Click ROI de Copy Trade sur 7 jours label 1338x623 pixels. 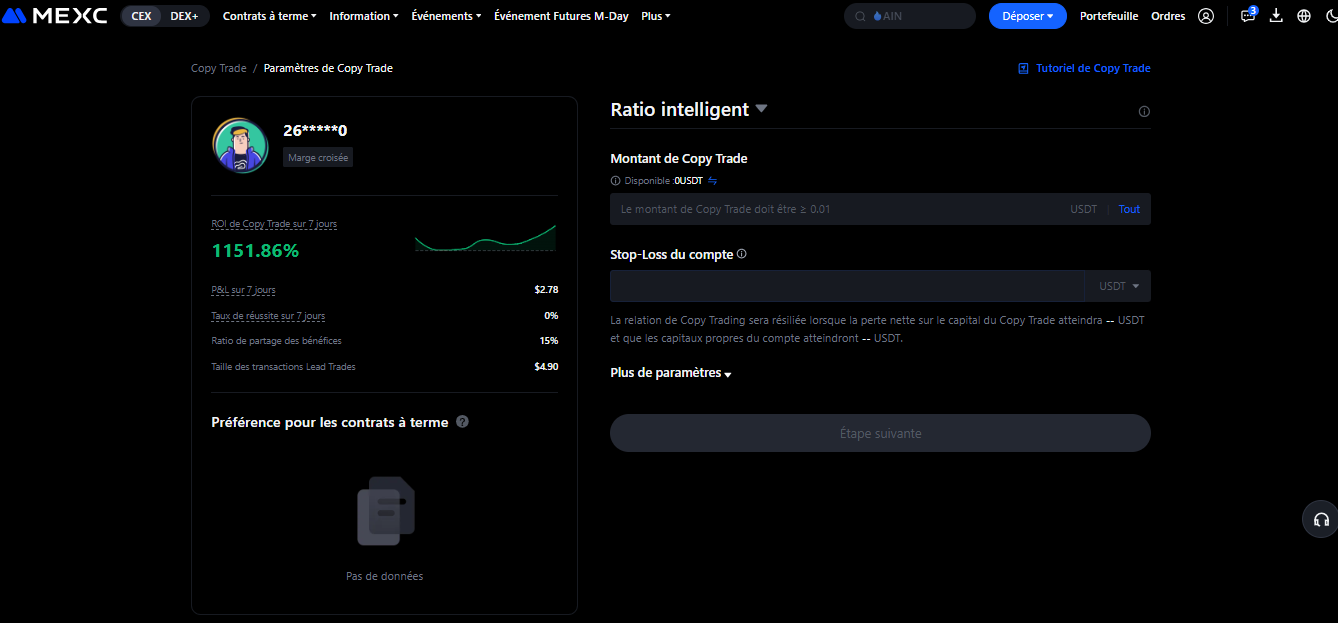click(274, 224)
